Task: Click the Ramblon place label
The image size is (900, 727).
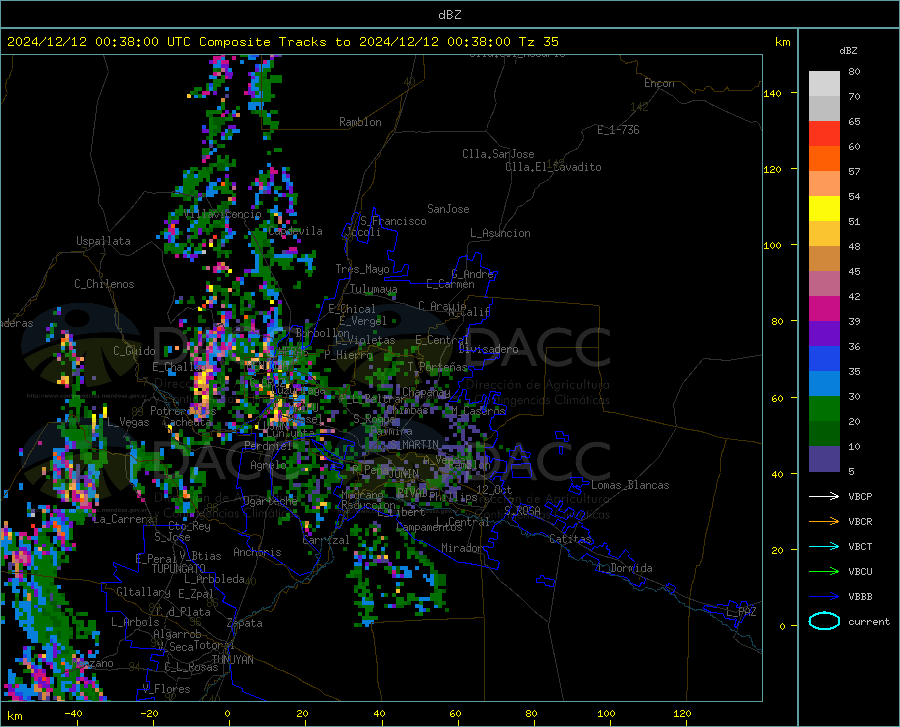Action: click(360, 122)
